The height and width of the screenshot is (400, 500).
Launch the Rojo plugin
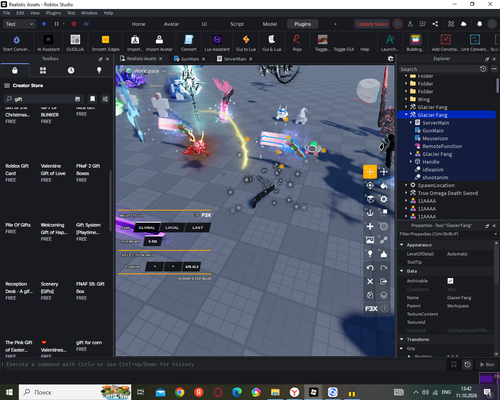[x=297, y=43]
